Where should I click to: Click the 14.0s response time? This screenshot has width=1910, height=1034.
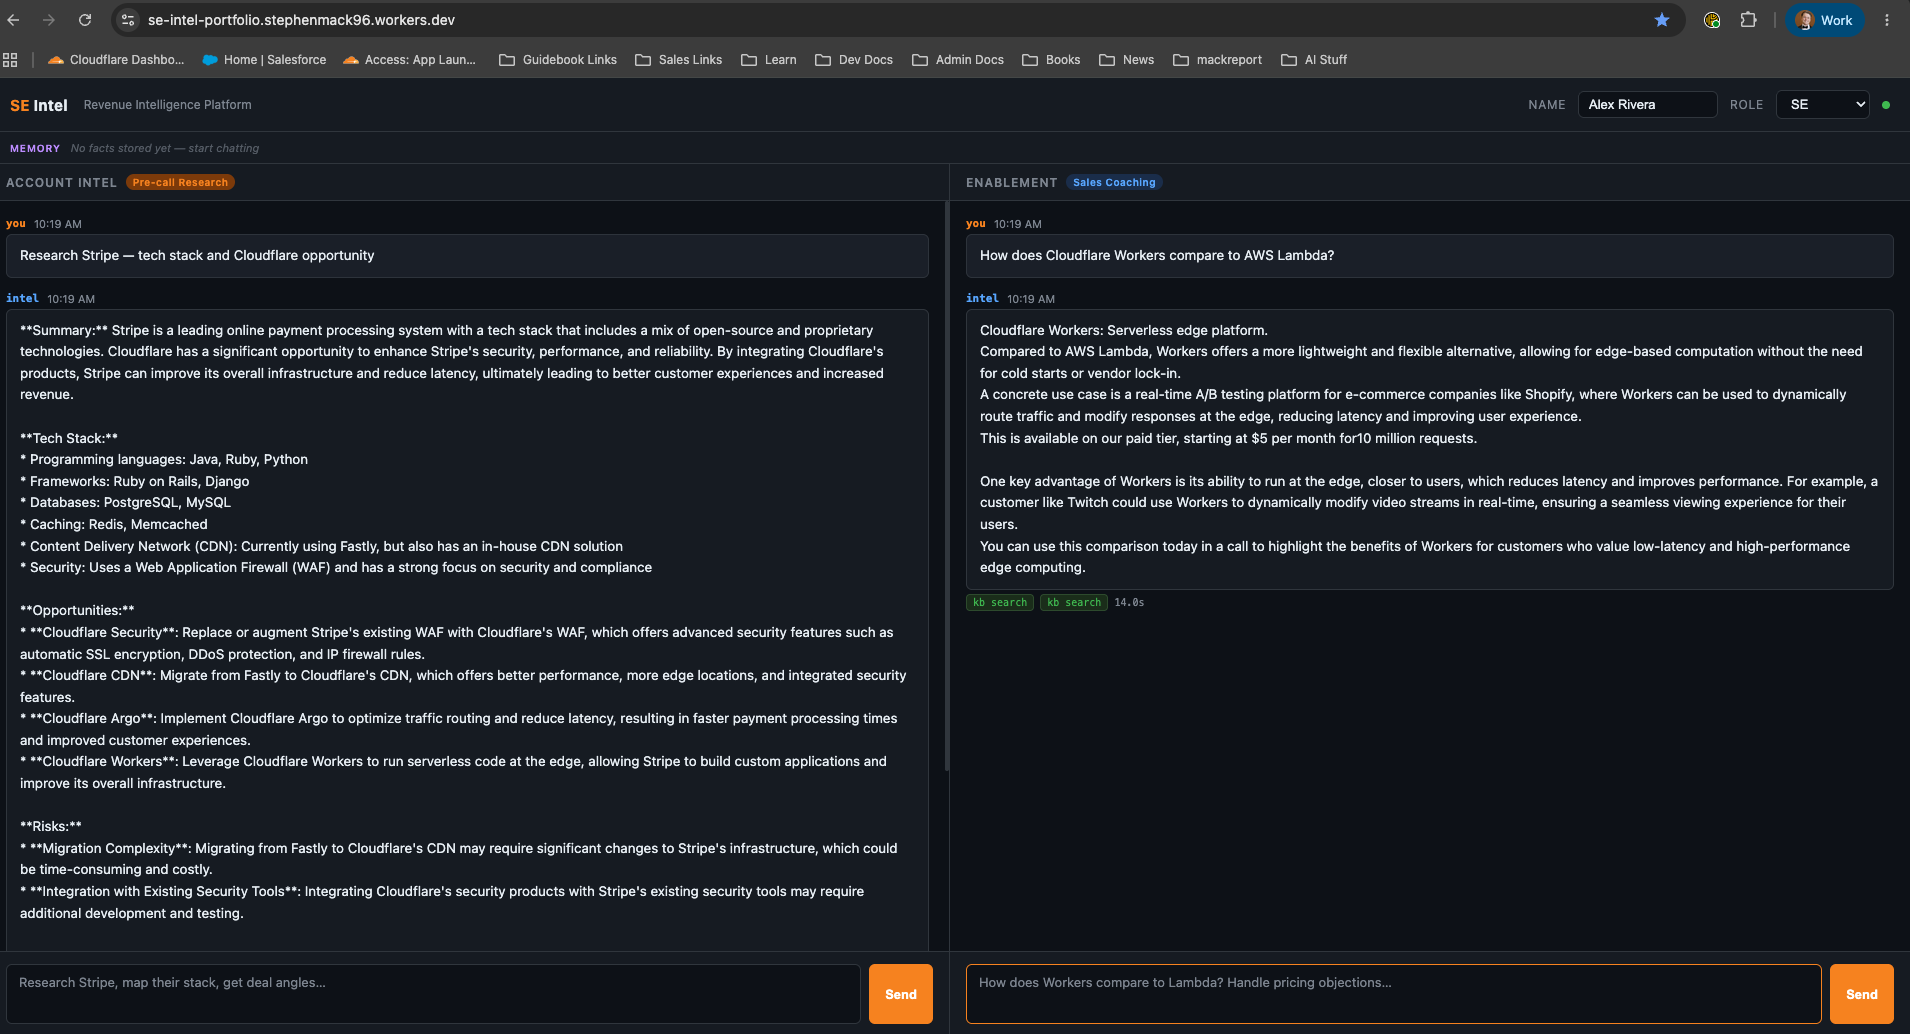click(1129, 602)
